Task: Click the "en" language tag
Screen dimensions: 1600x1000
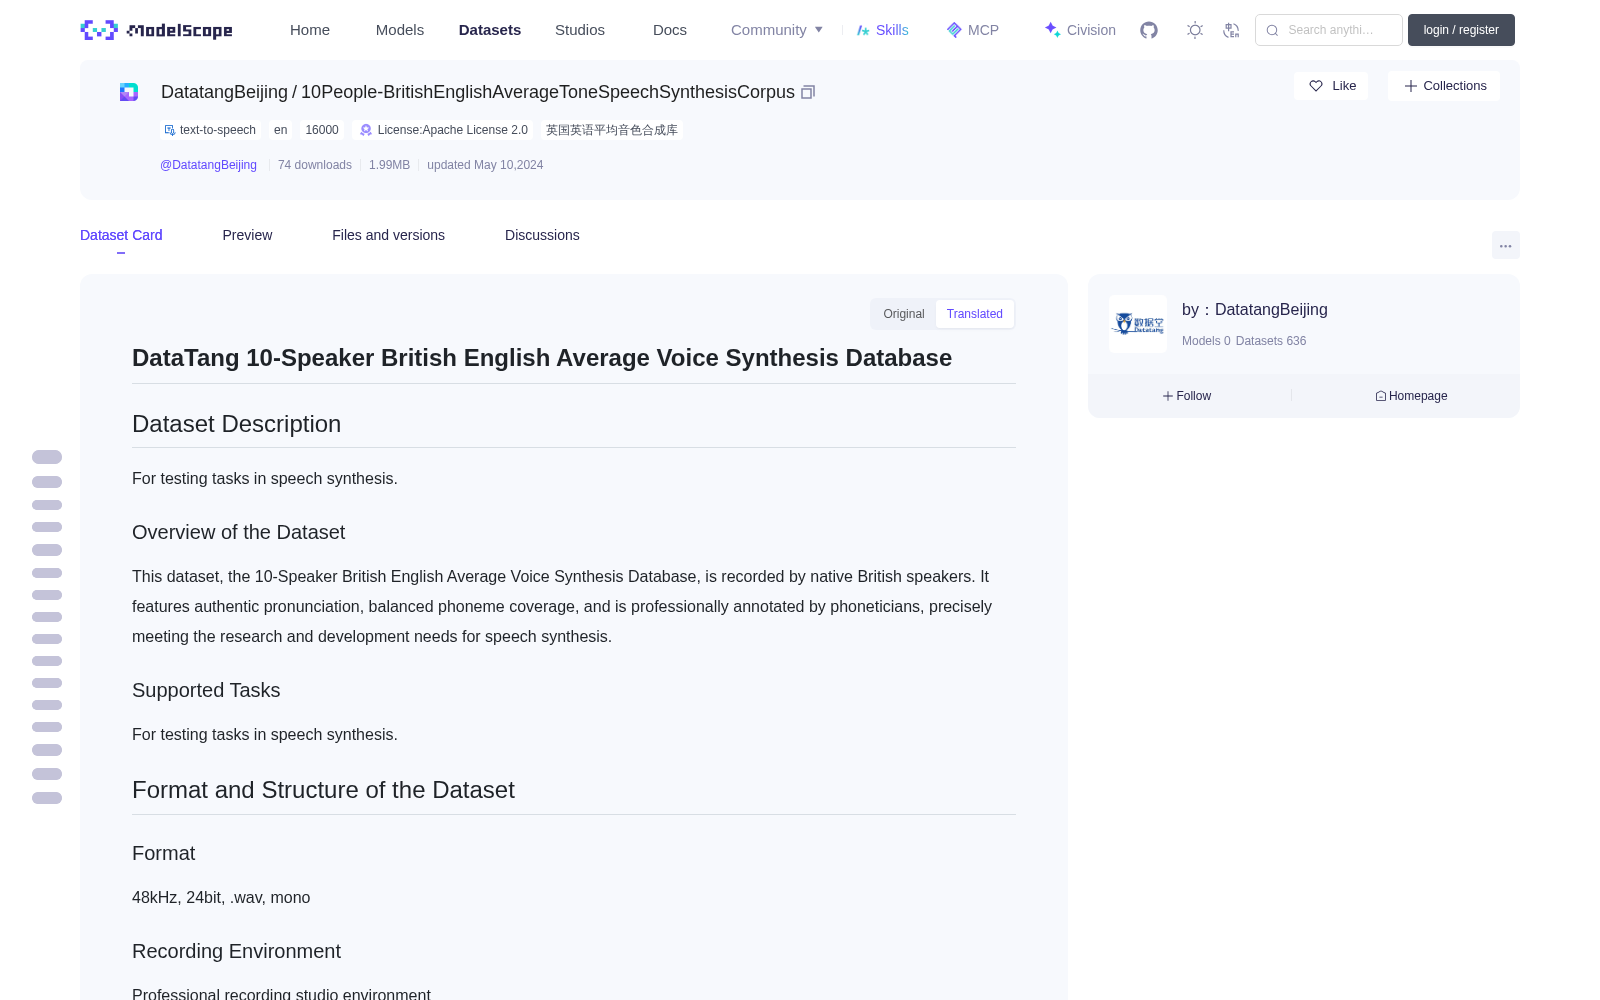Action: point(280,130)
